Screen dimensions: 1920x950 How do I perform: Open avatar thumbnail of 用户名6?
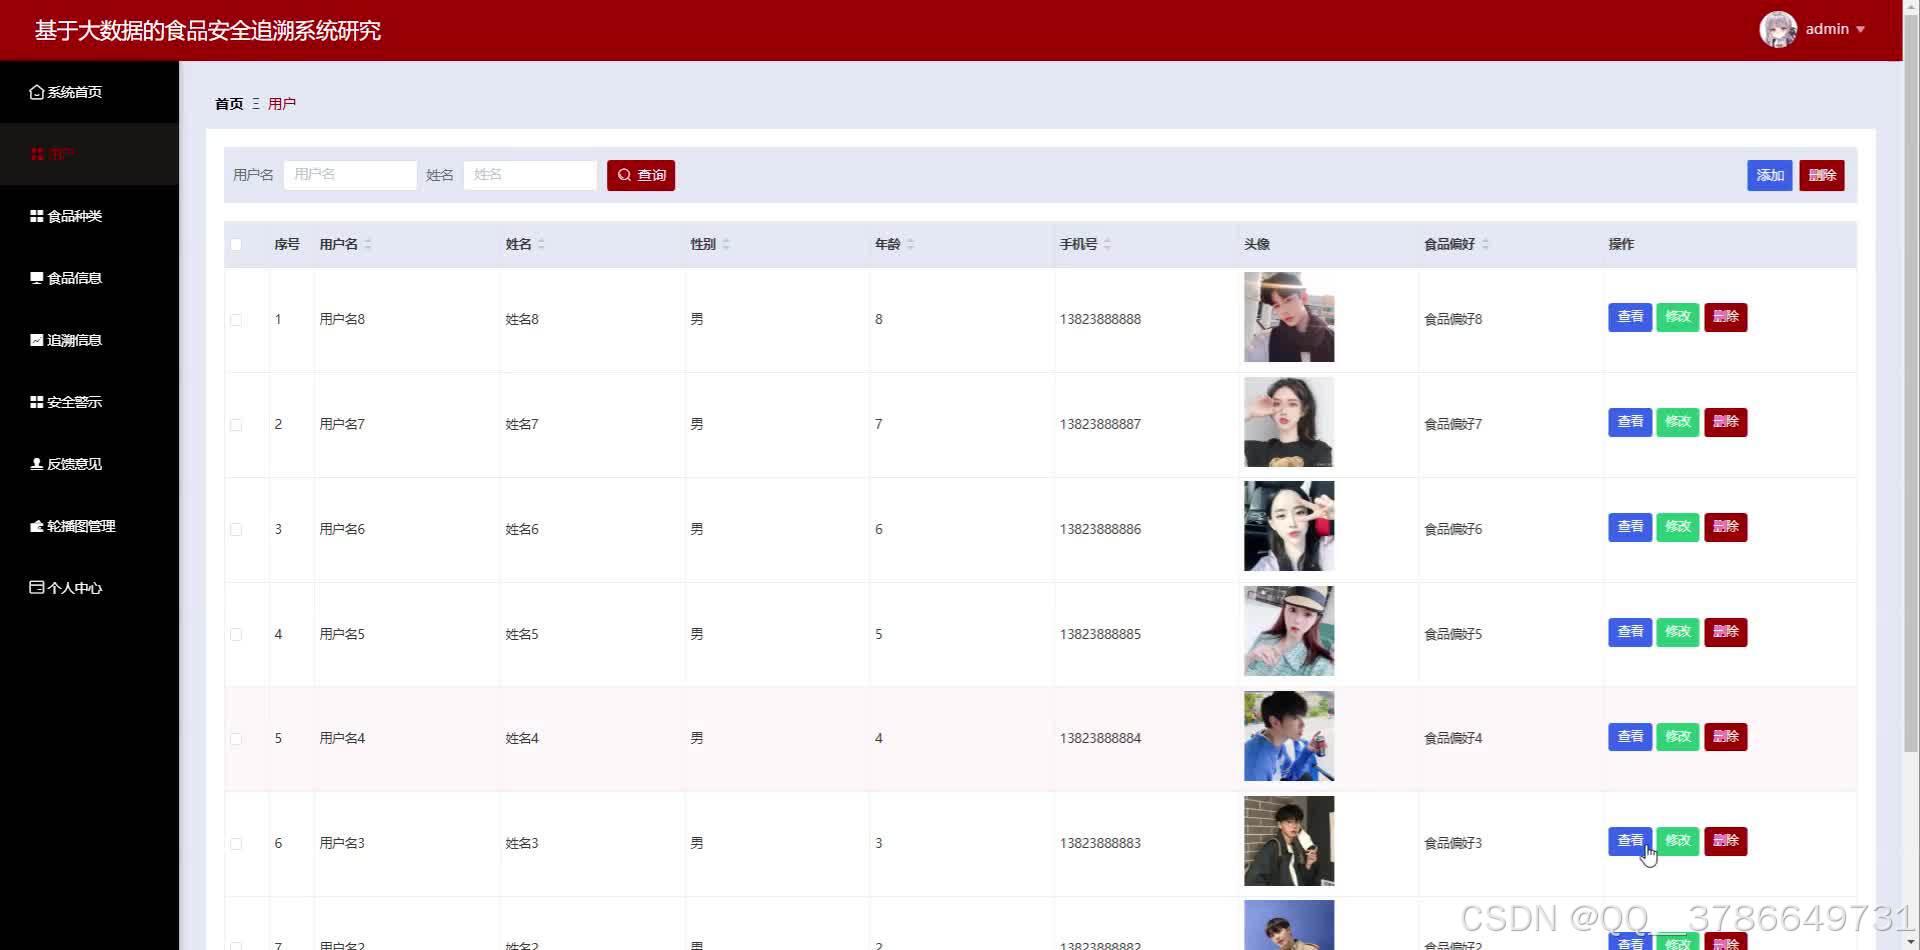click(1289, 526)
